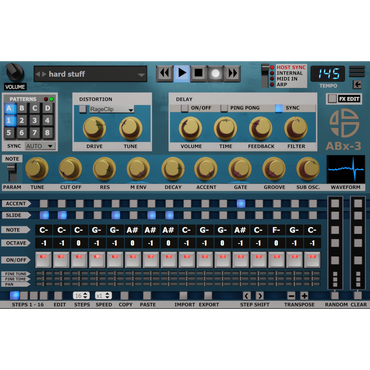Click the left arrow icon below the menu
Screen dimensions: 370x370
(357, 84)
